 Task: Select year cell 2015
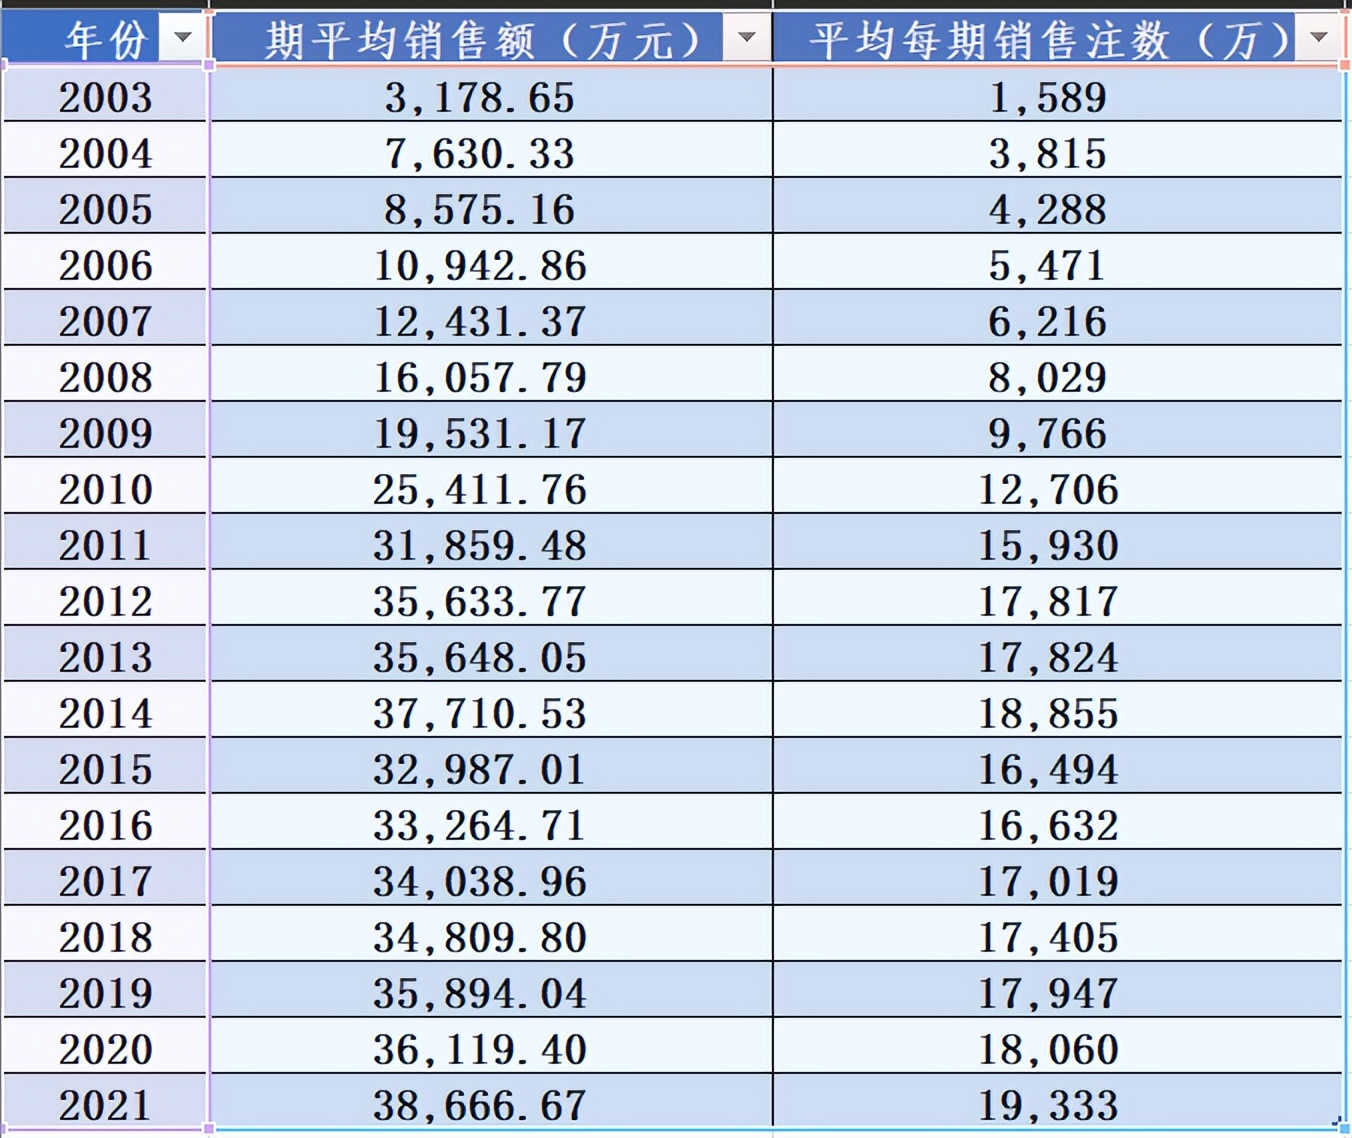tap(105, 768)
